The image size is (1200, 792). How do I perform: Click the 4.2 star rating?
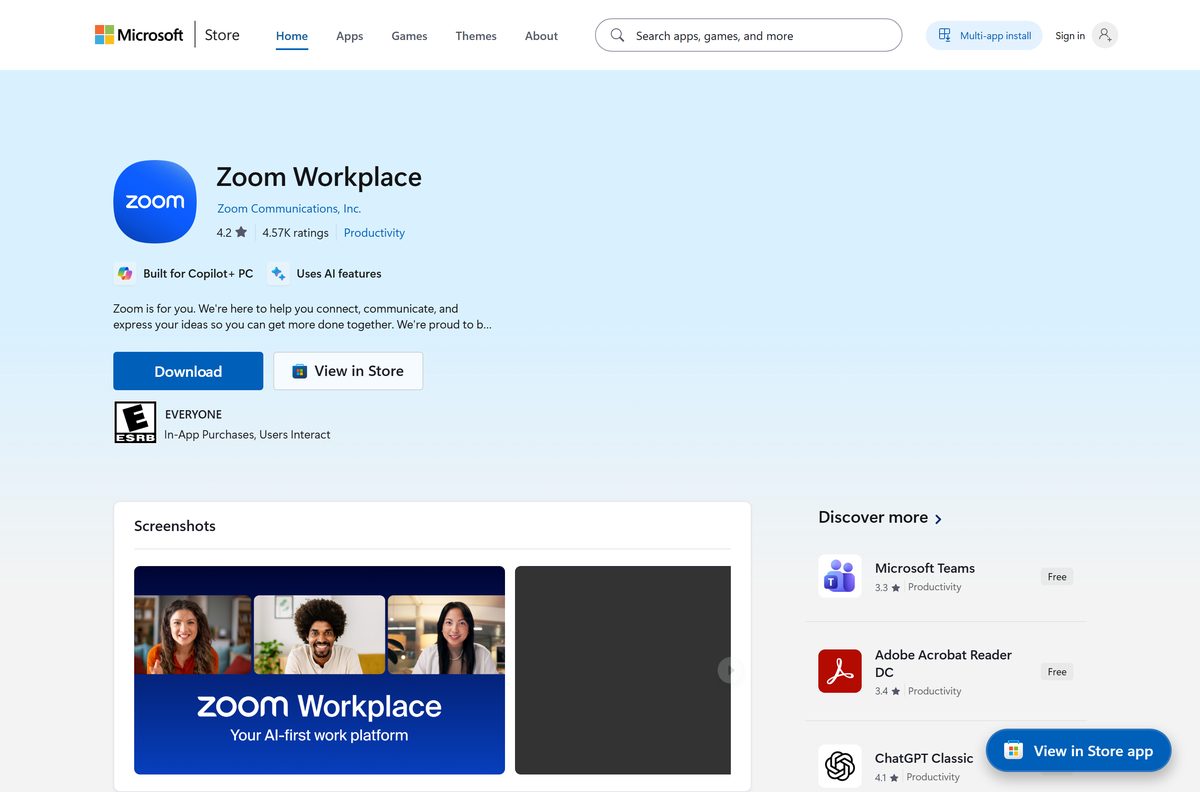point(231,233)
